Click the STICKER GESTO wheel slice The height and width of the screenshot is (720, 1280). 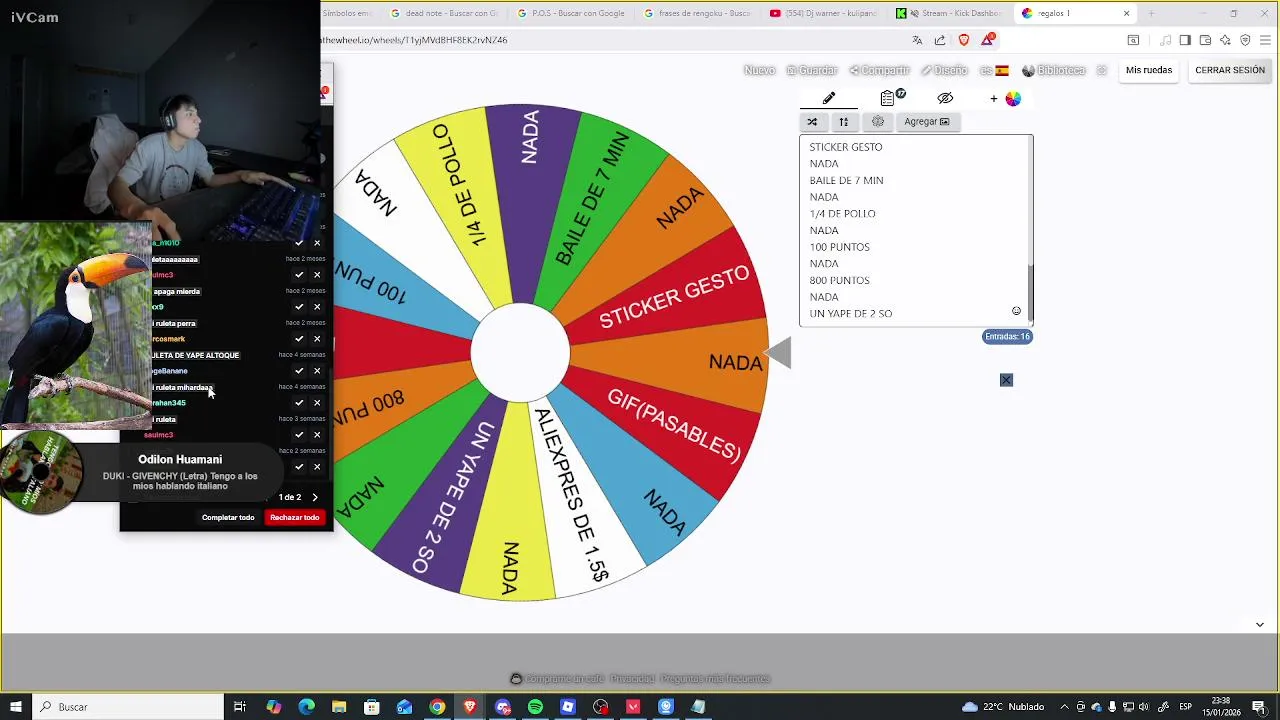tap(674, 296)
